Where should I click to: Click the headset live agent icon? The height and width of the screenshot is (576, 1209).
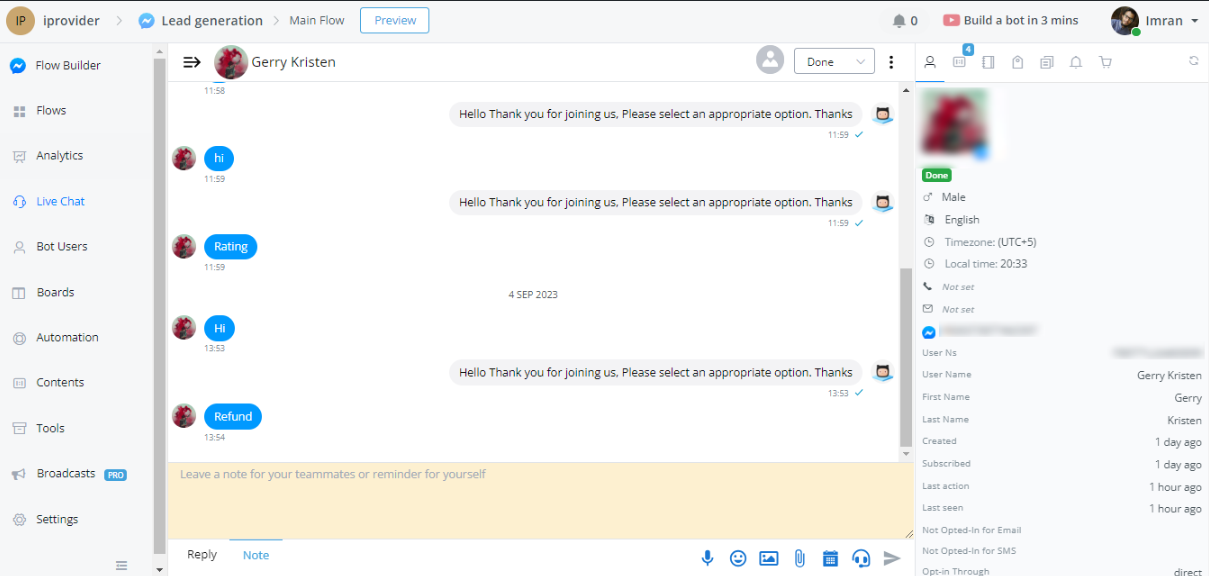(x=861, y=558)
